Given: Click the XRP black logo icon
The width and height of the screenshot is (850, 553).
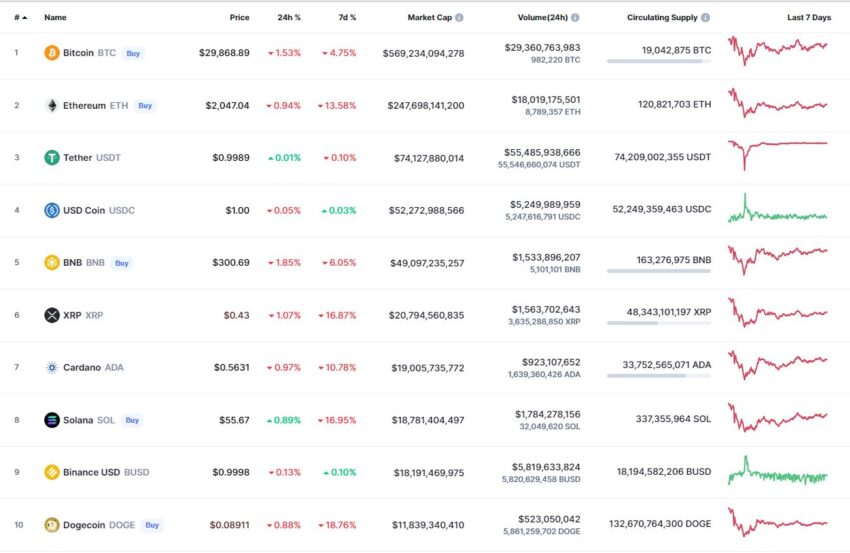Looking at the screenshot, I should coord(51,315).
